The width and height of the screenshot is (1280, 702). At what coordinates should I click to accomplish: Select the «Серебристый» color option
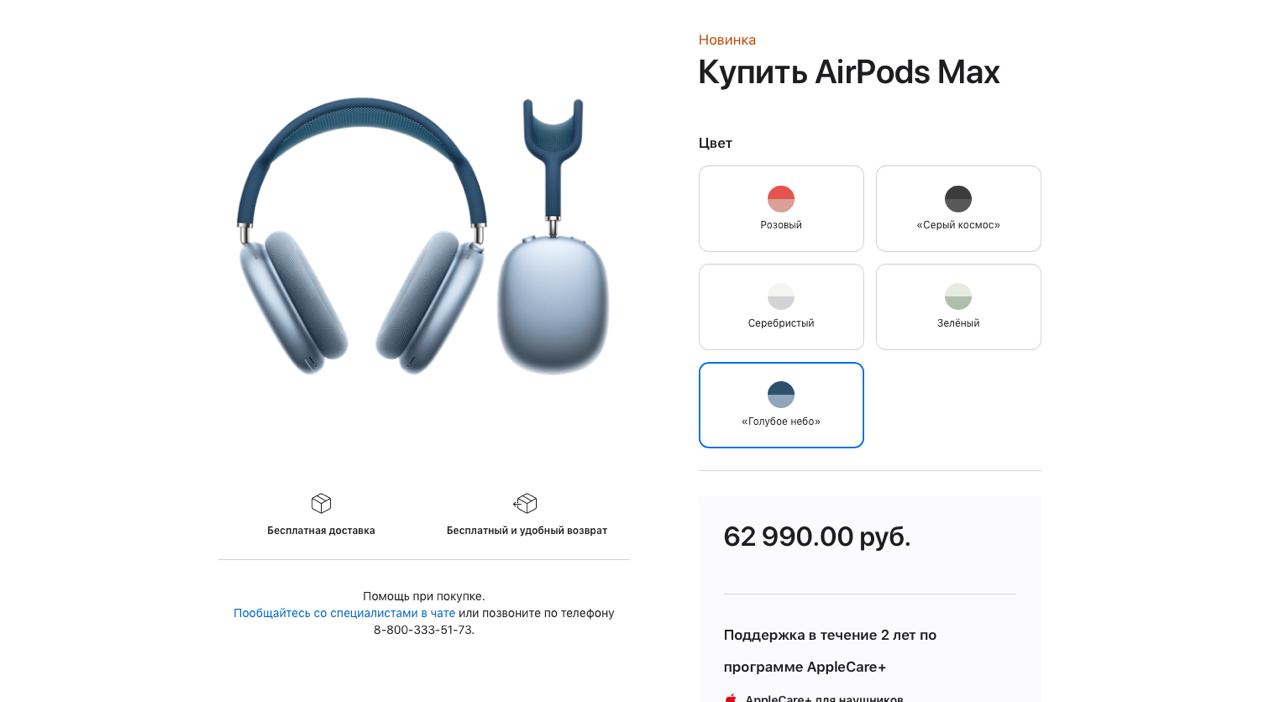[781, 306]
